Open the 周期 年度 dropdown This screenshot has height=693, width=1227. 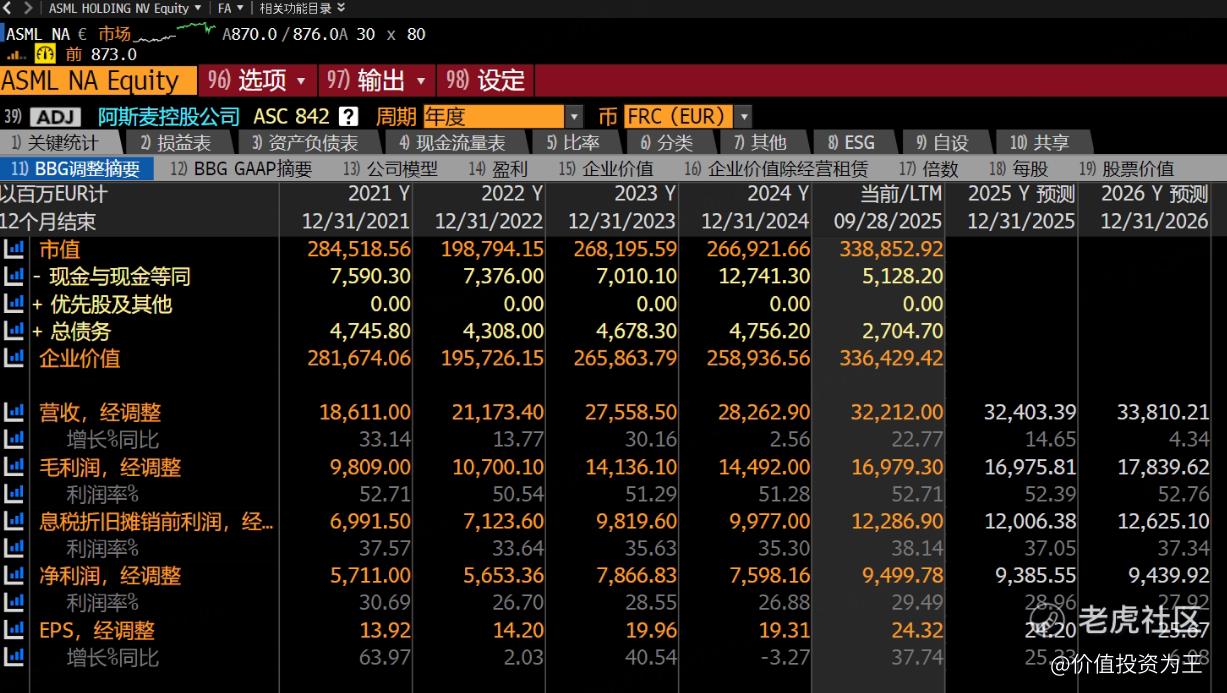[x=503, y=116]
